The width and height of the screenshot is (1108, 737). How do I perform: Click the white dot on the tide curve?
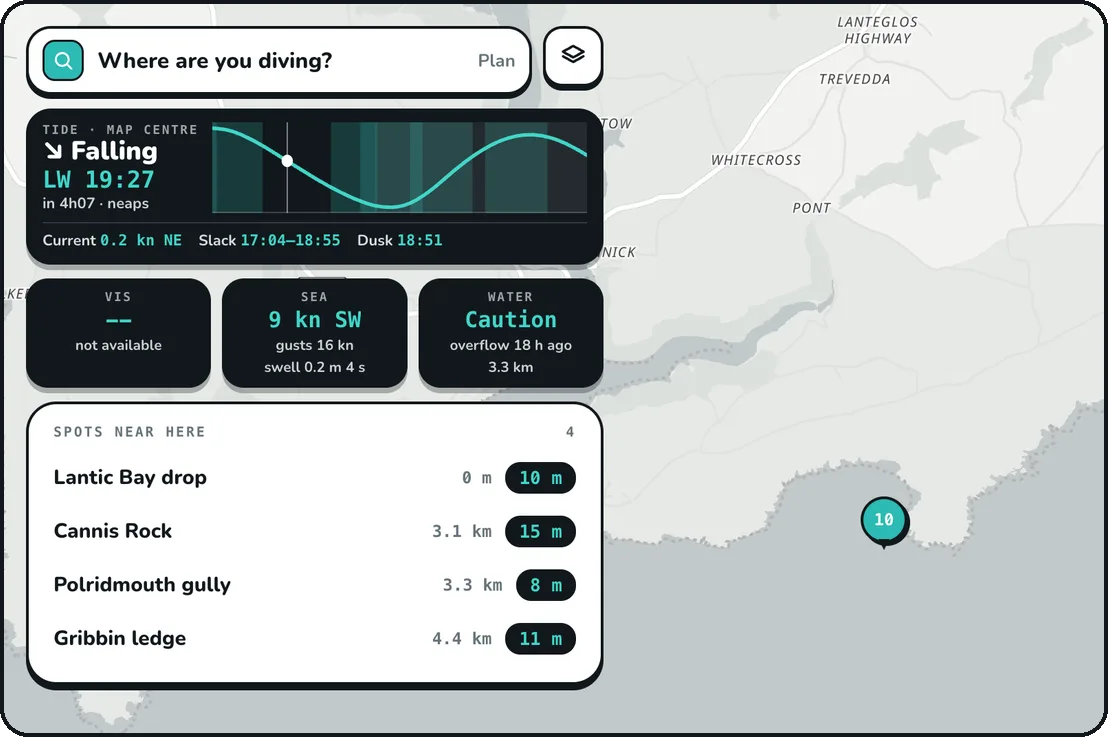coord(287,160)
